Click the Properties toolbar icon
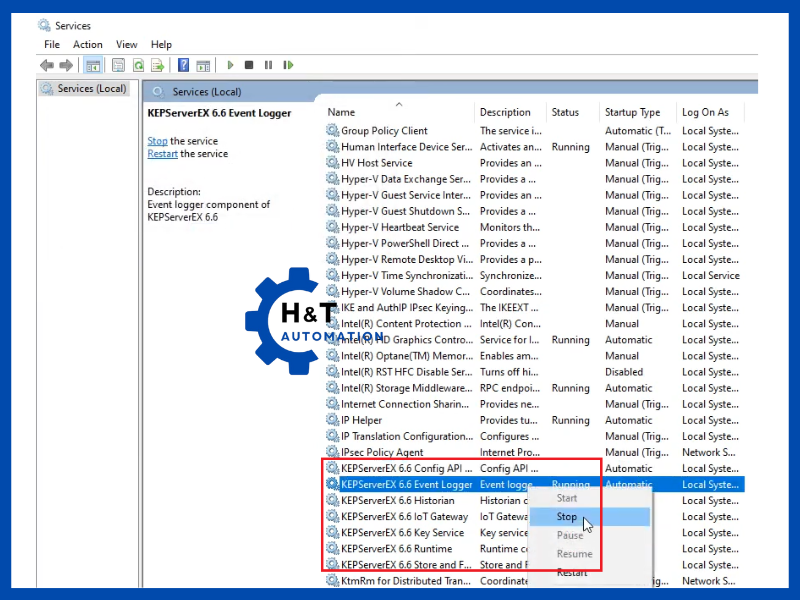The width and height of the screenshot is (800, 600). coord(119,65)
